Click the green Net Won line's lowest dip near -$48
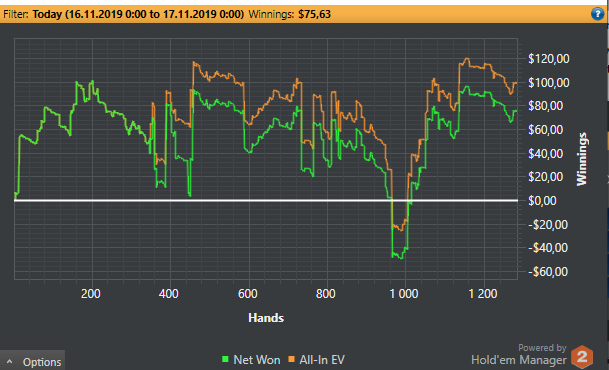The width and height of the screenshot is (609, 370). click(401, 258)
